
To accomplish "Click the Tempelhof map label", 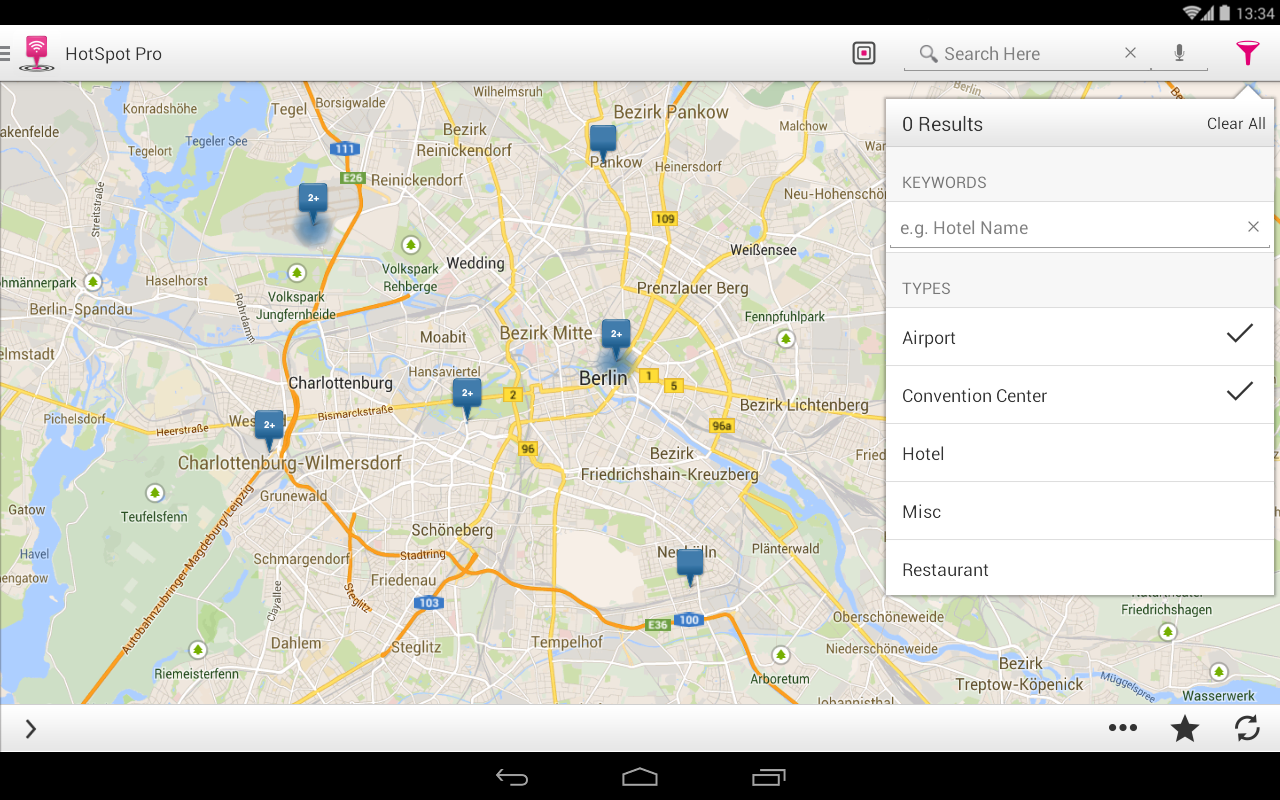I will point(567,642).
